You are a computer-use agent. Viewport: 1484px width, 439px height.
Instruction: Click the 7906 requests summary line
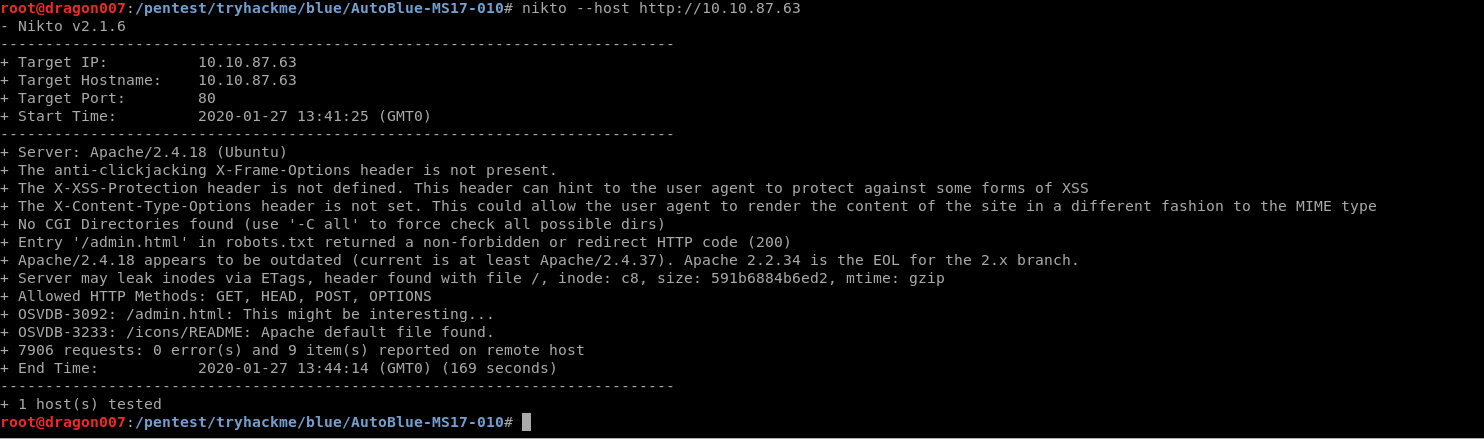[292, 350]
